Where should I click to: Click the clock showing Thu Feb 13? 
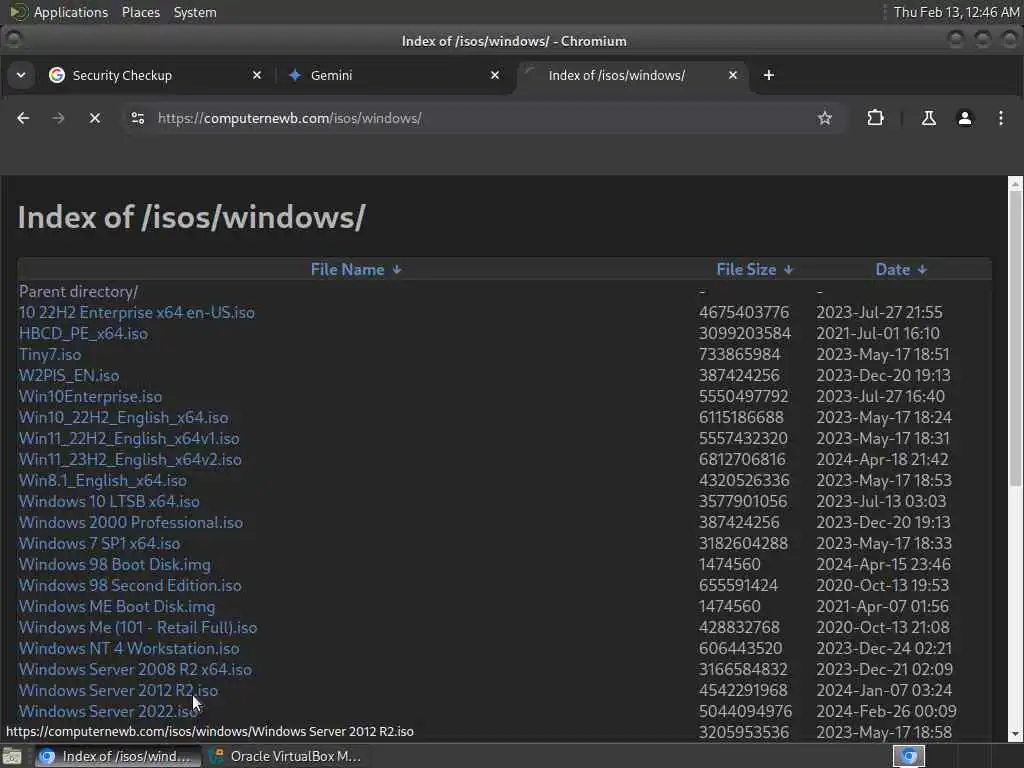click(x=956, y=12)
